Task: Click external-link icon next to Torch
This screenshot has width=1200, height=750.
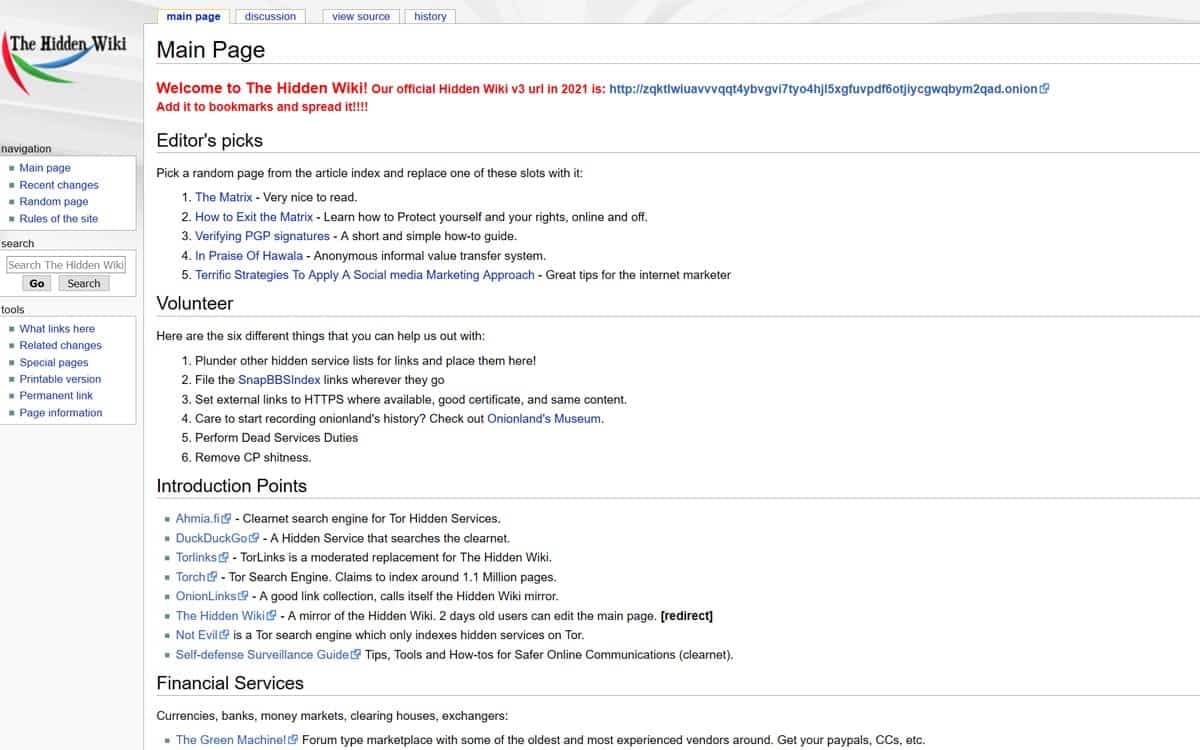Action: (211, 577)
